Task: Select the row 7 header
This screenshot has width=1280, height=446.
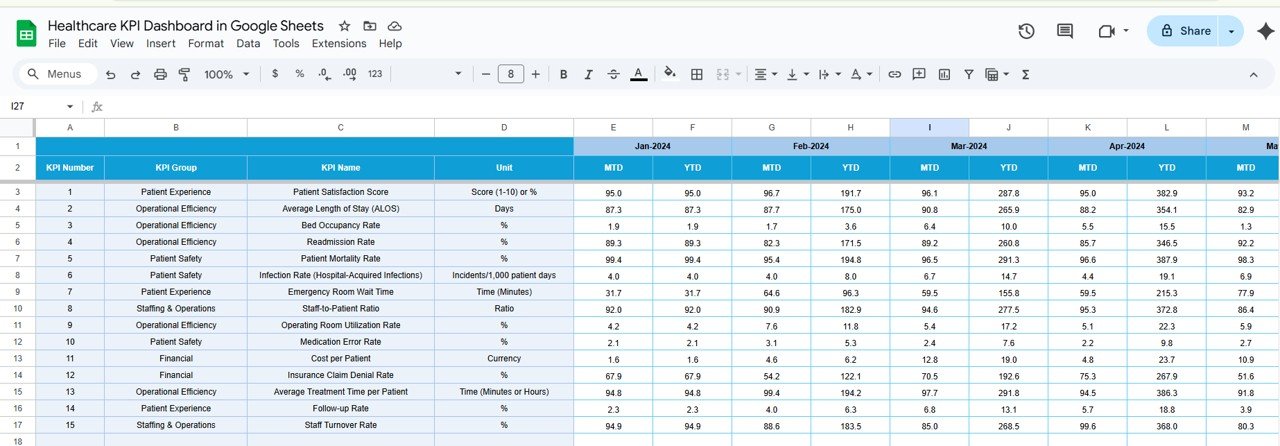Action: [x=17, y=258]
